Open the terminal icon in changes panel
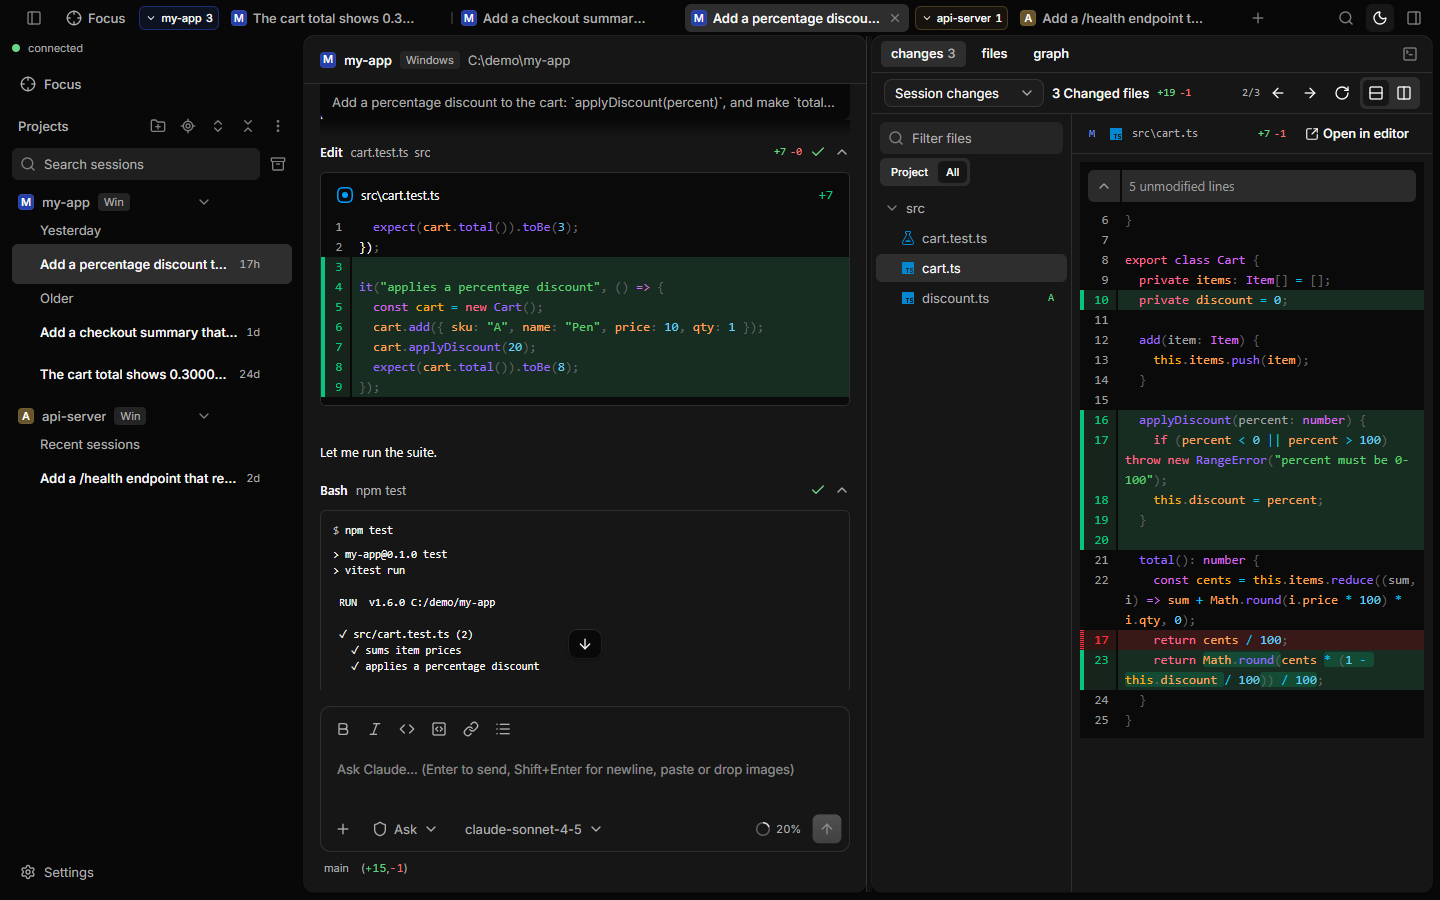The width and height of the screenshot is (1440, 900). pyautogui.click(x=1410, y=54)
